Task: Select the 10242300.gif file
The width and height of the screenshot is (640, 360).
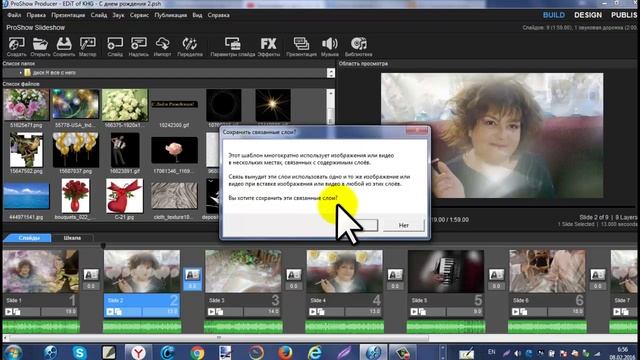Action: [174, 104]
